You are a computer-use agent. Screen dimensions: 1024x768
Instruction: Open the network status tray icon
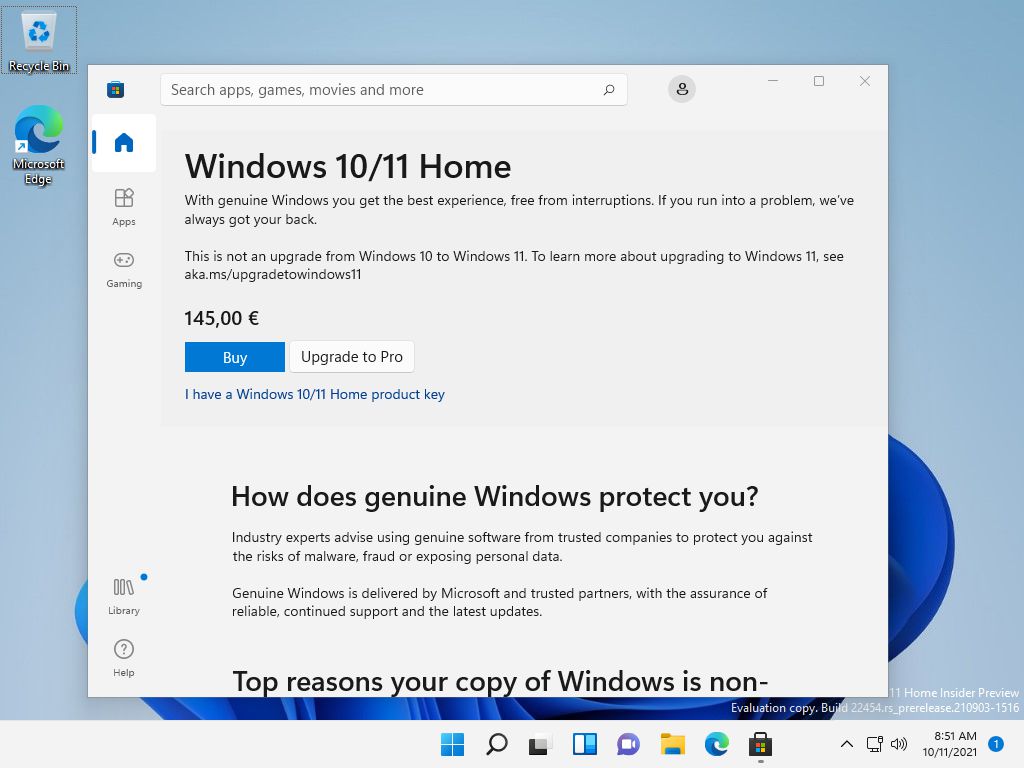874,744
